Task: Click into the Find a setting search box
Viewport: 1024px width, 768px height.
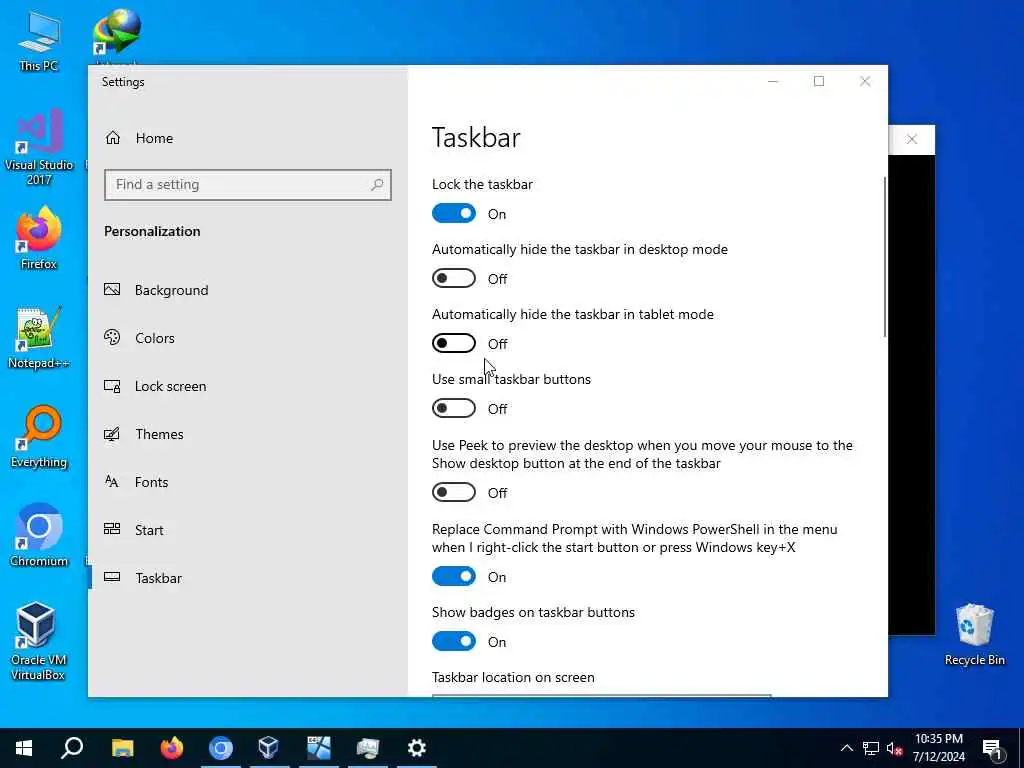Action: click(x=248, y=185)
